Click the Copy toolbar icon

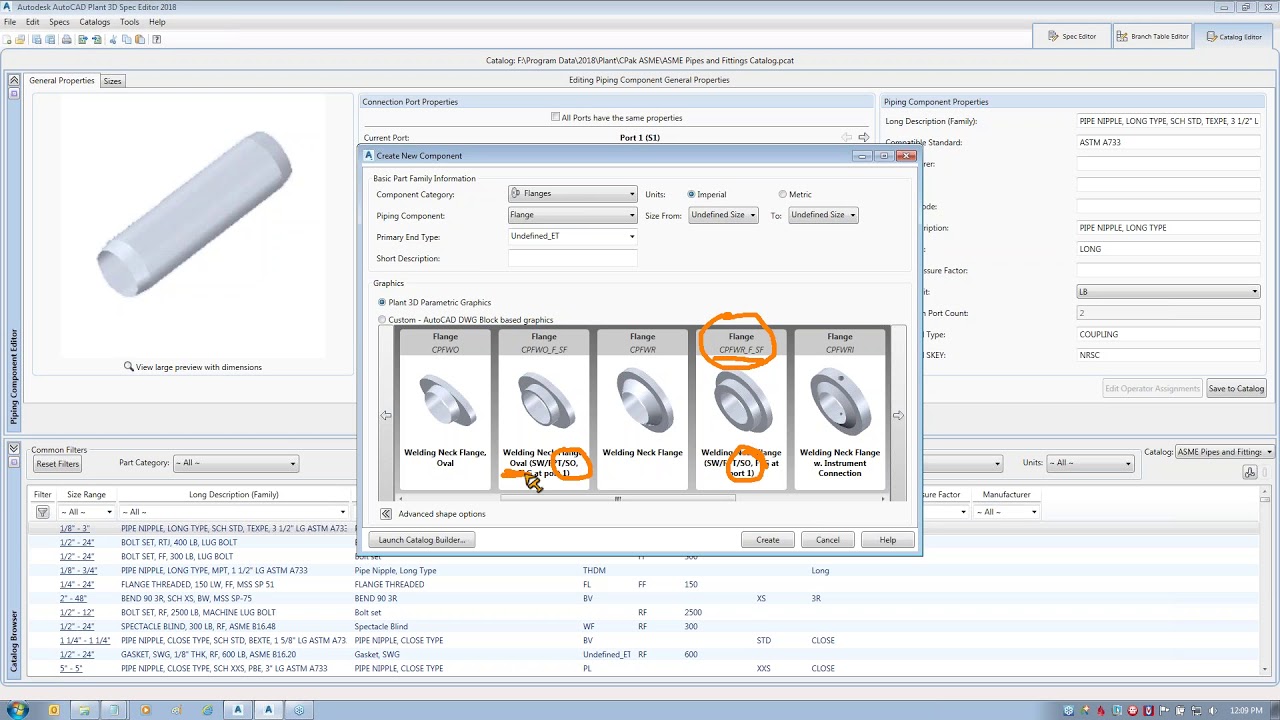pyautogui.click(x=126, y=40)
